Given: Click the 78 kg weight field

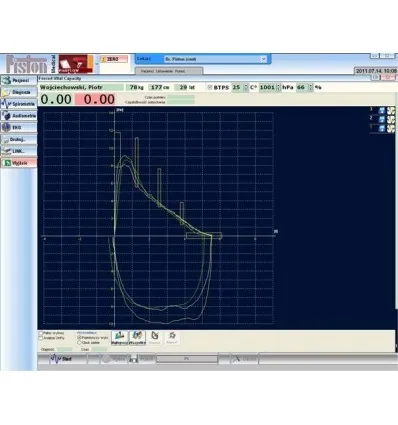Looking at the screenshot, I should click(x=136, y=87).
